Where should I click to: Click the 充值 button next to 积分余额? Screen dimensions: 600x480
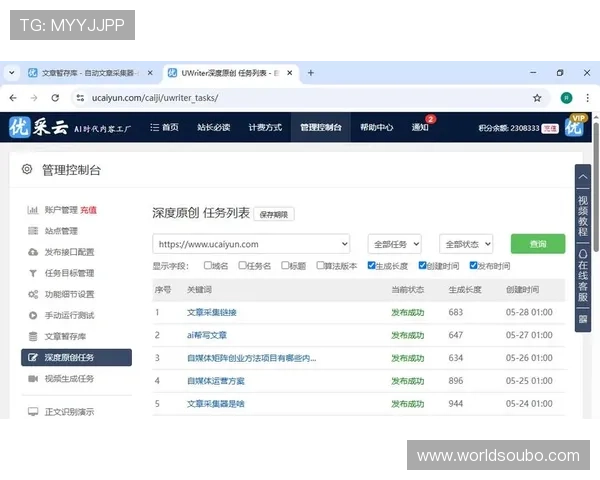point(550,128)
